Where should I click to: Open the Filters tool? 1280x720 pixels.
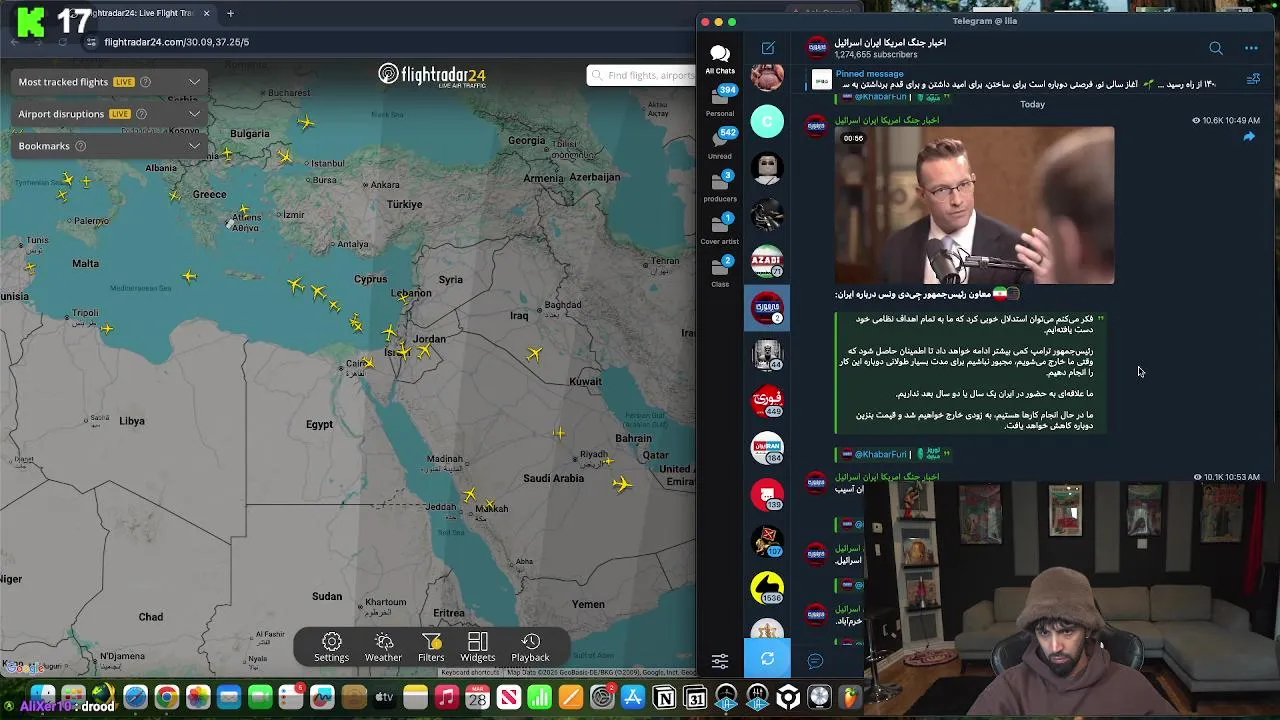tap(431, 647)
